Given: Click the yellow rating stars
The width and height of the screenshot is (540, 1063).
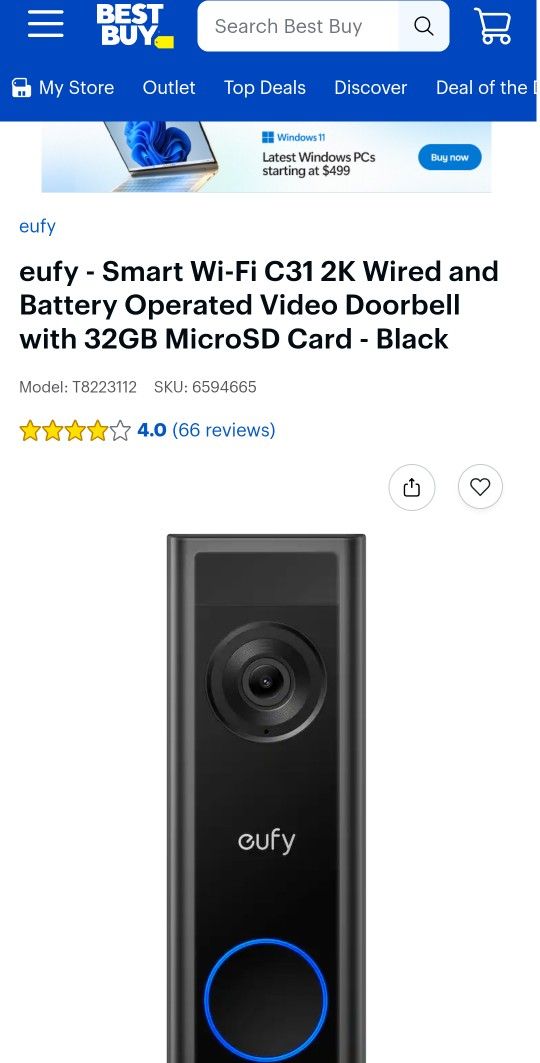Looking at the screenshot, I should pos(75,430).
